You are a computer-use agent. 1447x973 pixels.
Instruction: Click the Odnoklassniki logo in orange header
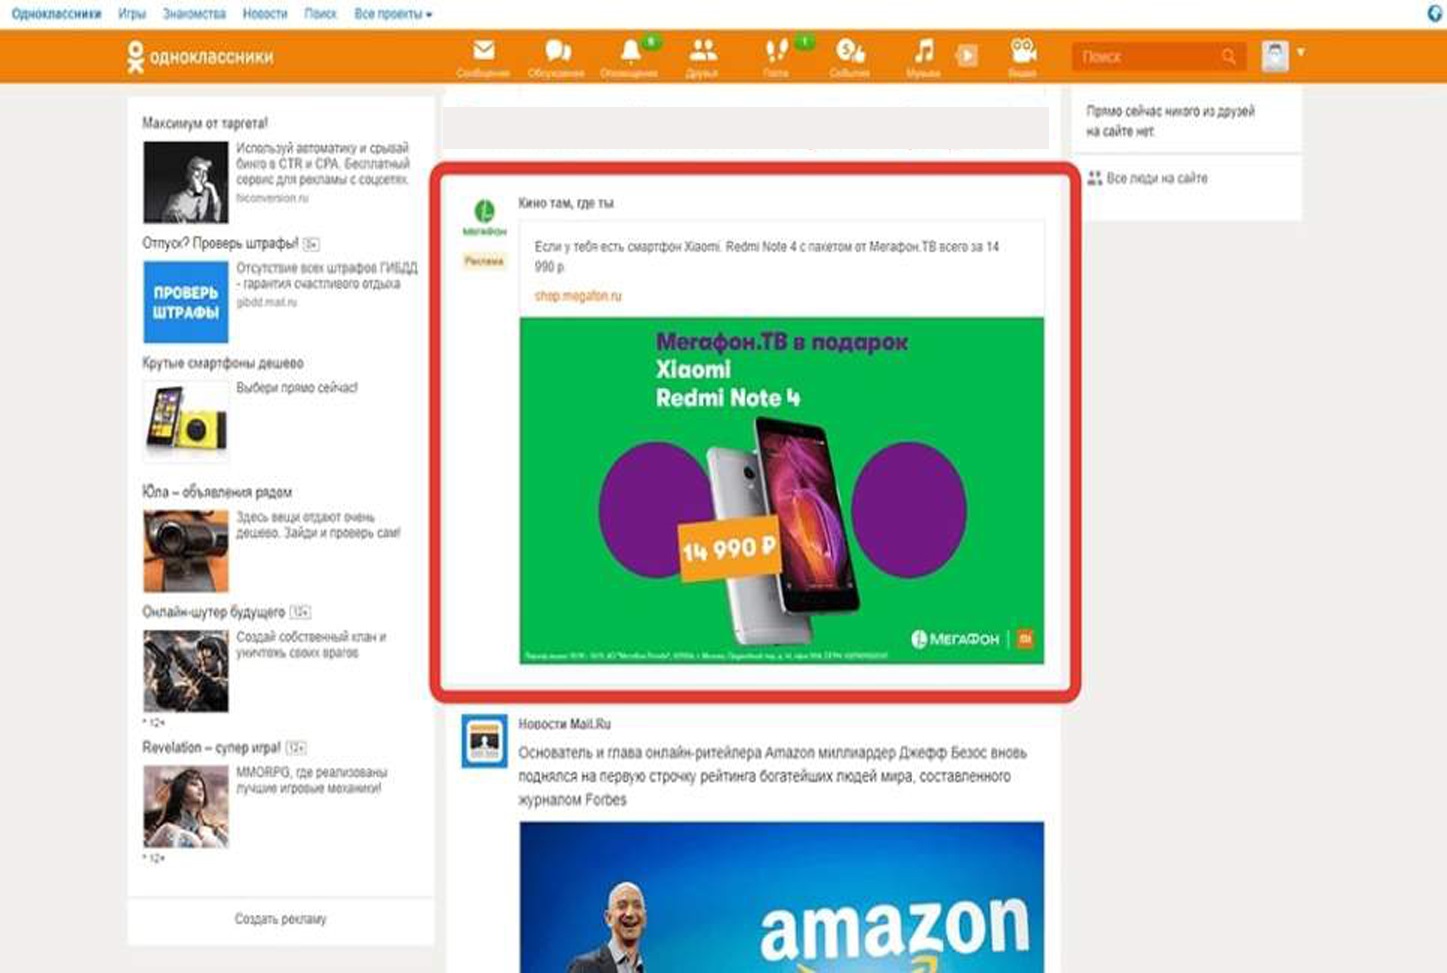click(x=200, y=57)
